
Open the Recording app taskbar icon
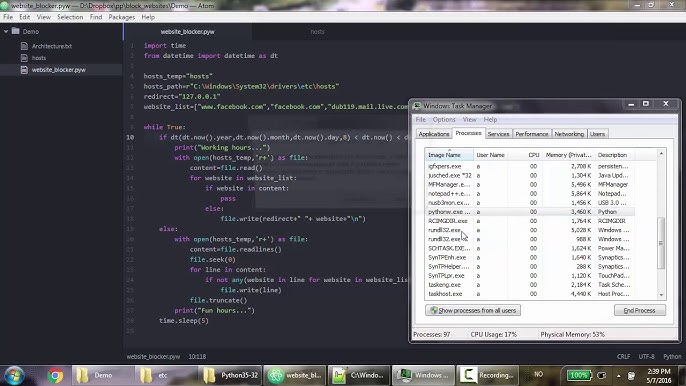click(487, 375)
